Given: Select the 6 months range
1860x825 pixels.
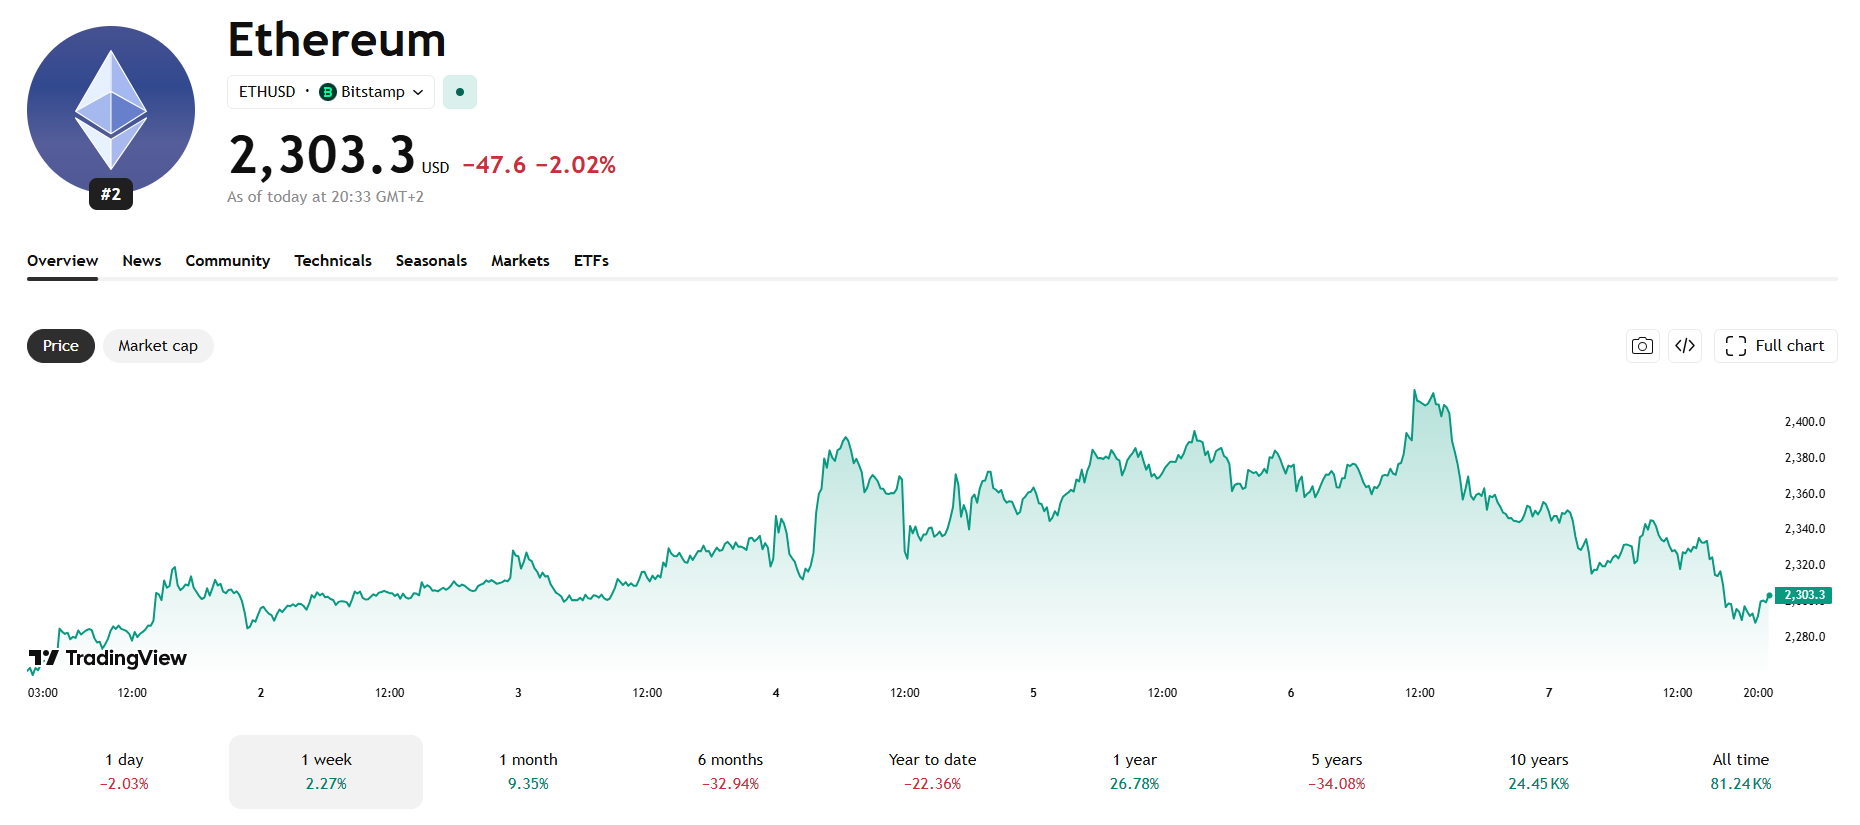Looking at the screenshot, I should [730, 772].
